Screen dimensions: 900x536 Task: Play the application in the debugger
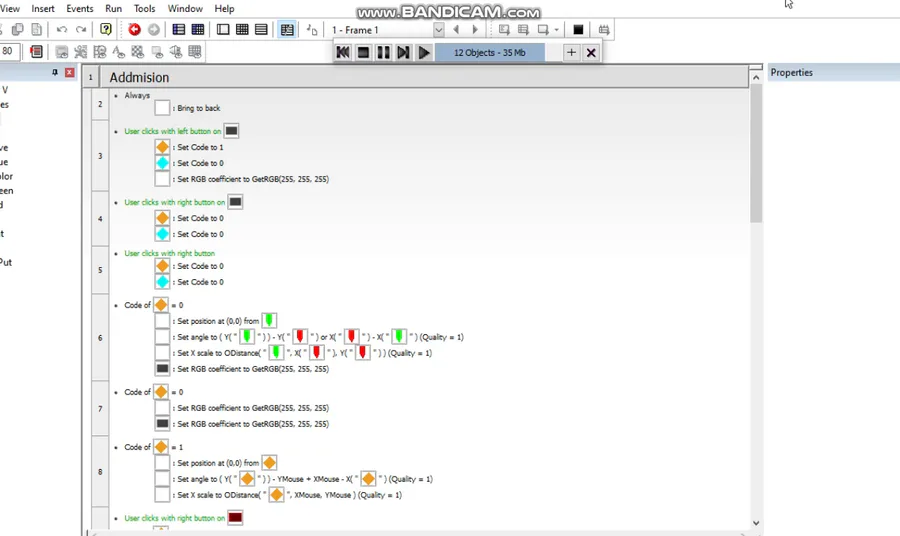[424, 52]
